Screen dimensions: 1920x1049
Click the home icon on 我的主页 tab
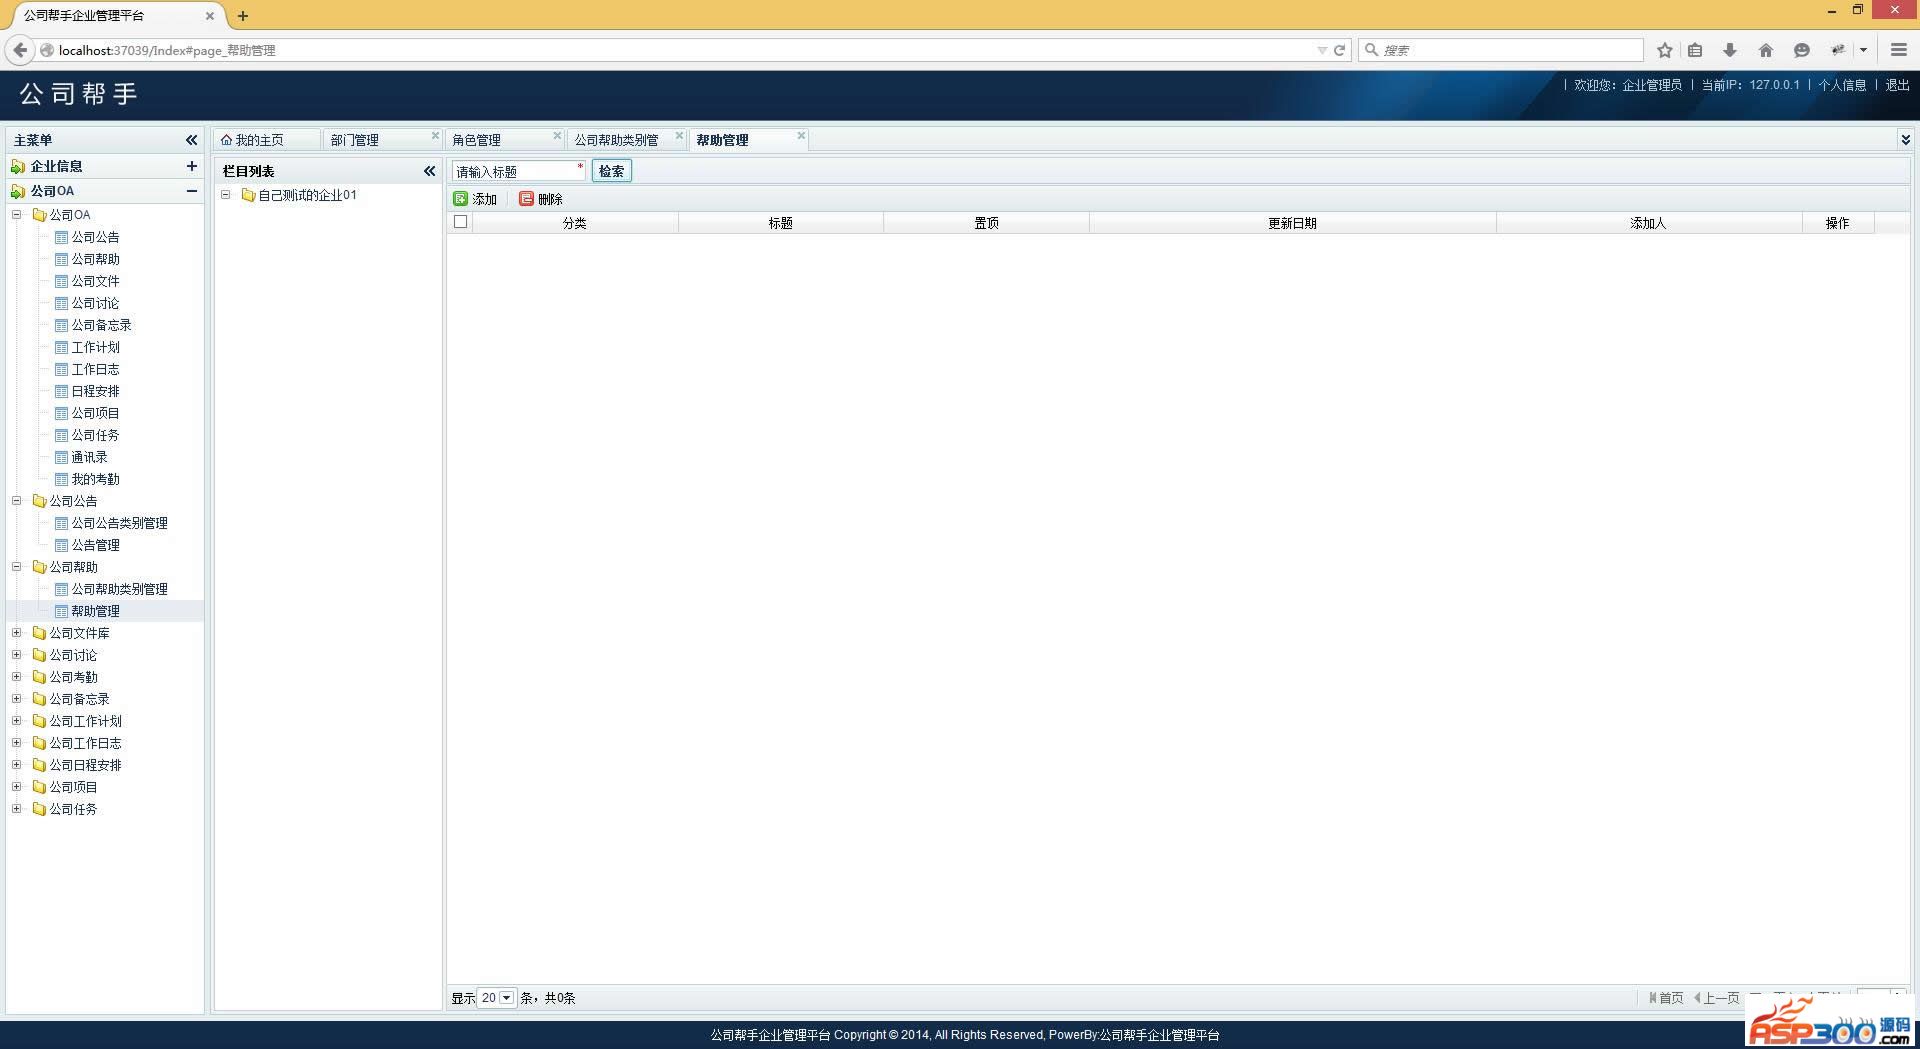point(226,140)
